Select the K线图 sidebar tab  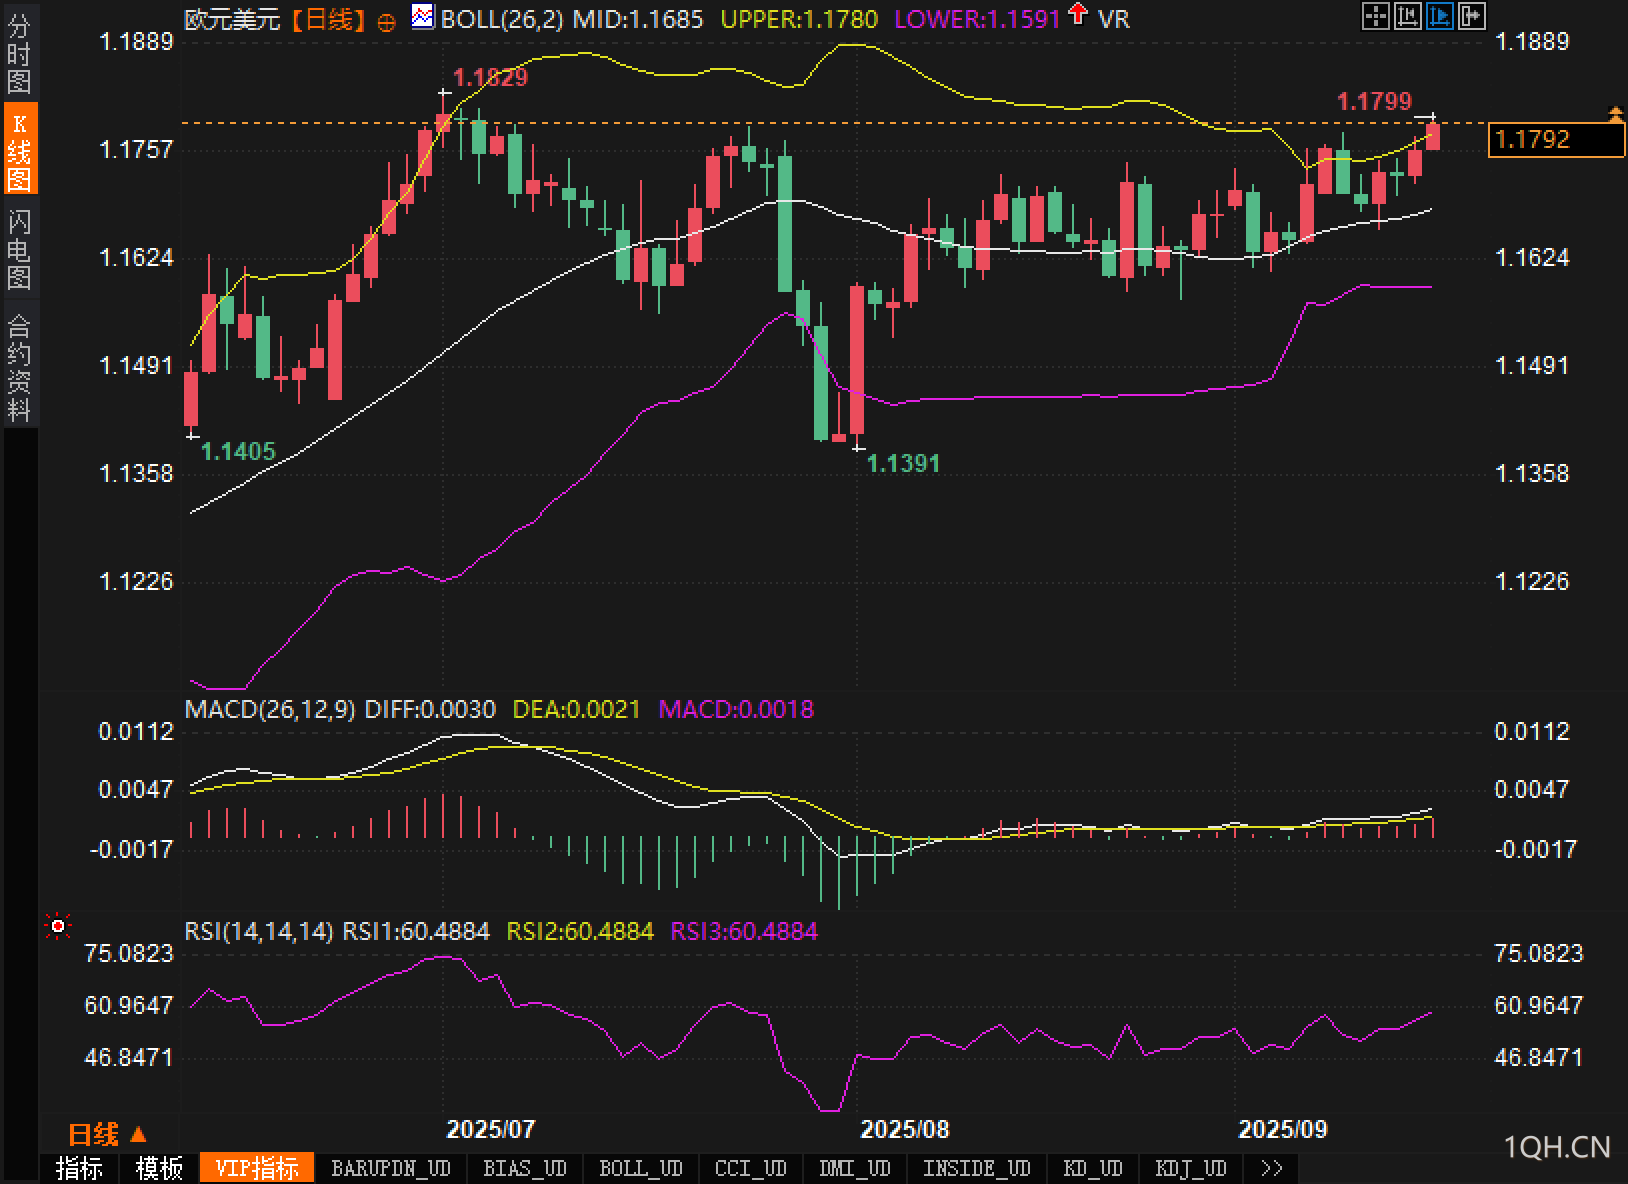tap(19, 149)
